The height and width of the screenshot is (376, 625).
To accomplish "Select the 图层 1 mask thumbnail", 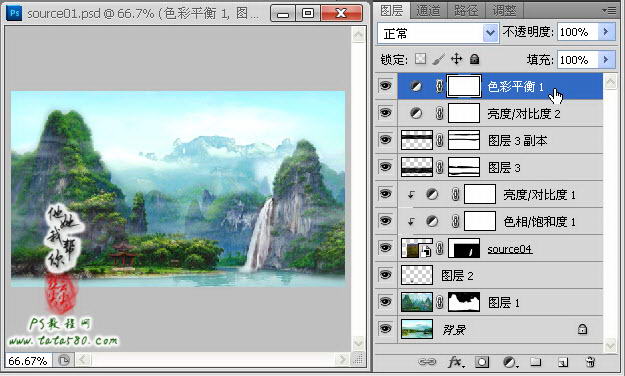I will (464, 302).
